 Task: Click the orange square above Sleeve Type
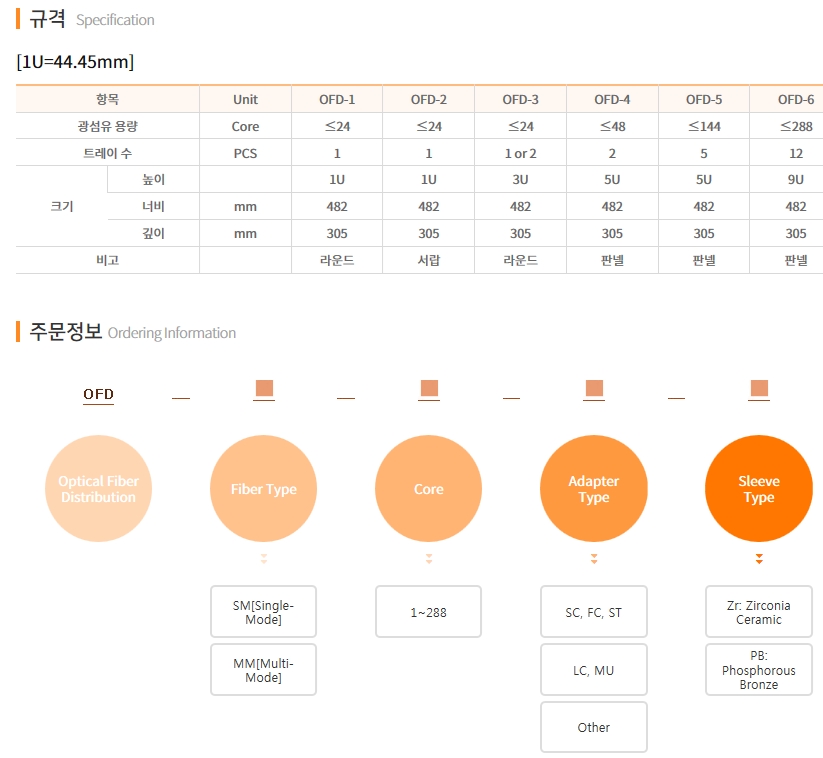coord(759,389)
